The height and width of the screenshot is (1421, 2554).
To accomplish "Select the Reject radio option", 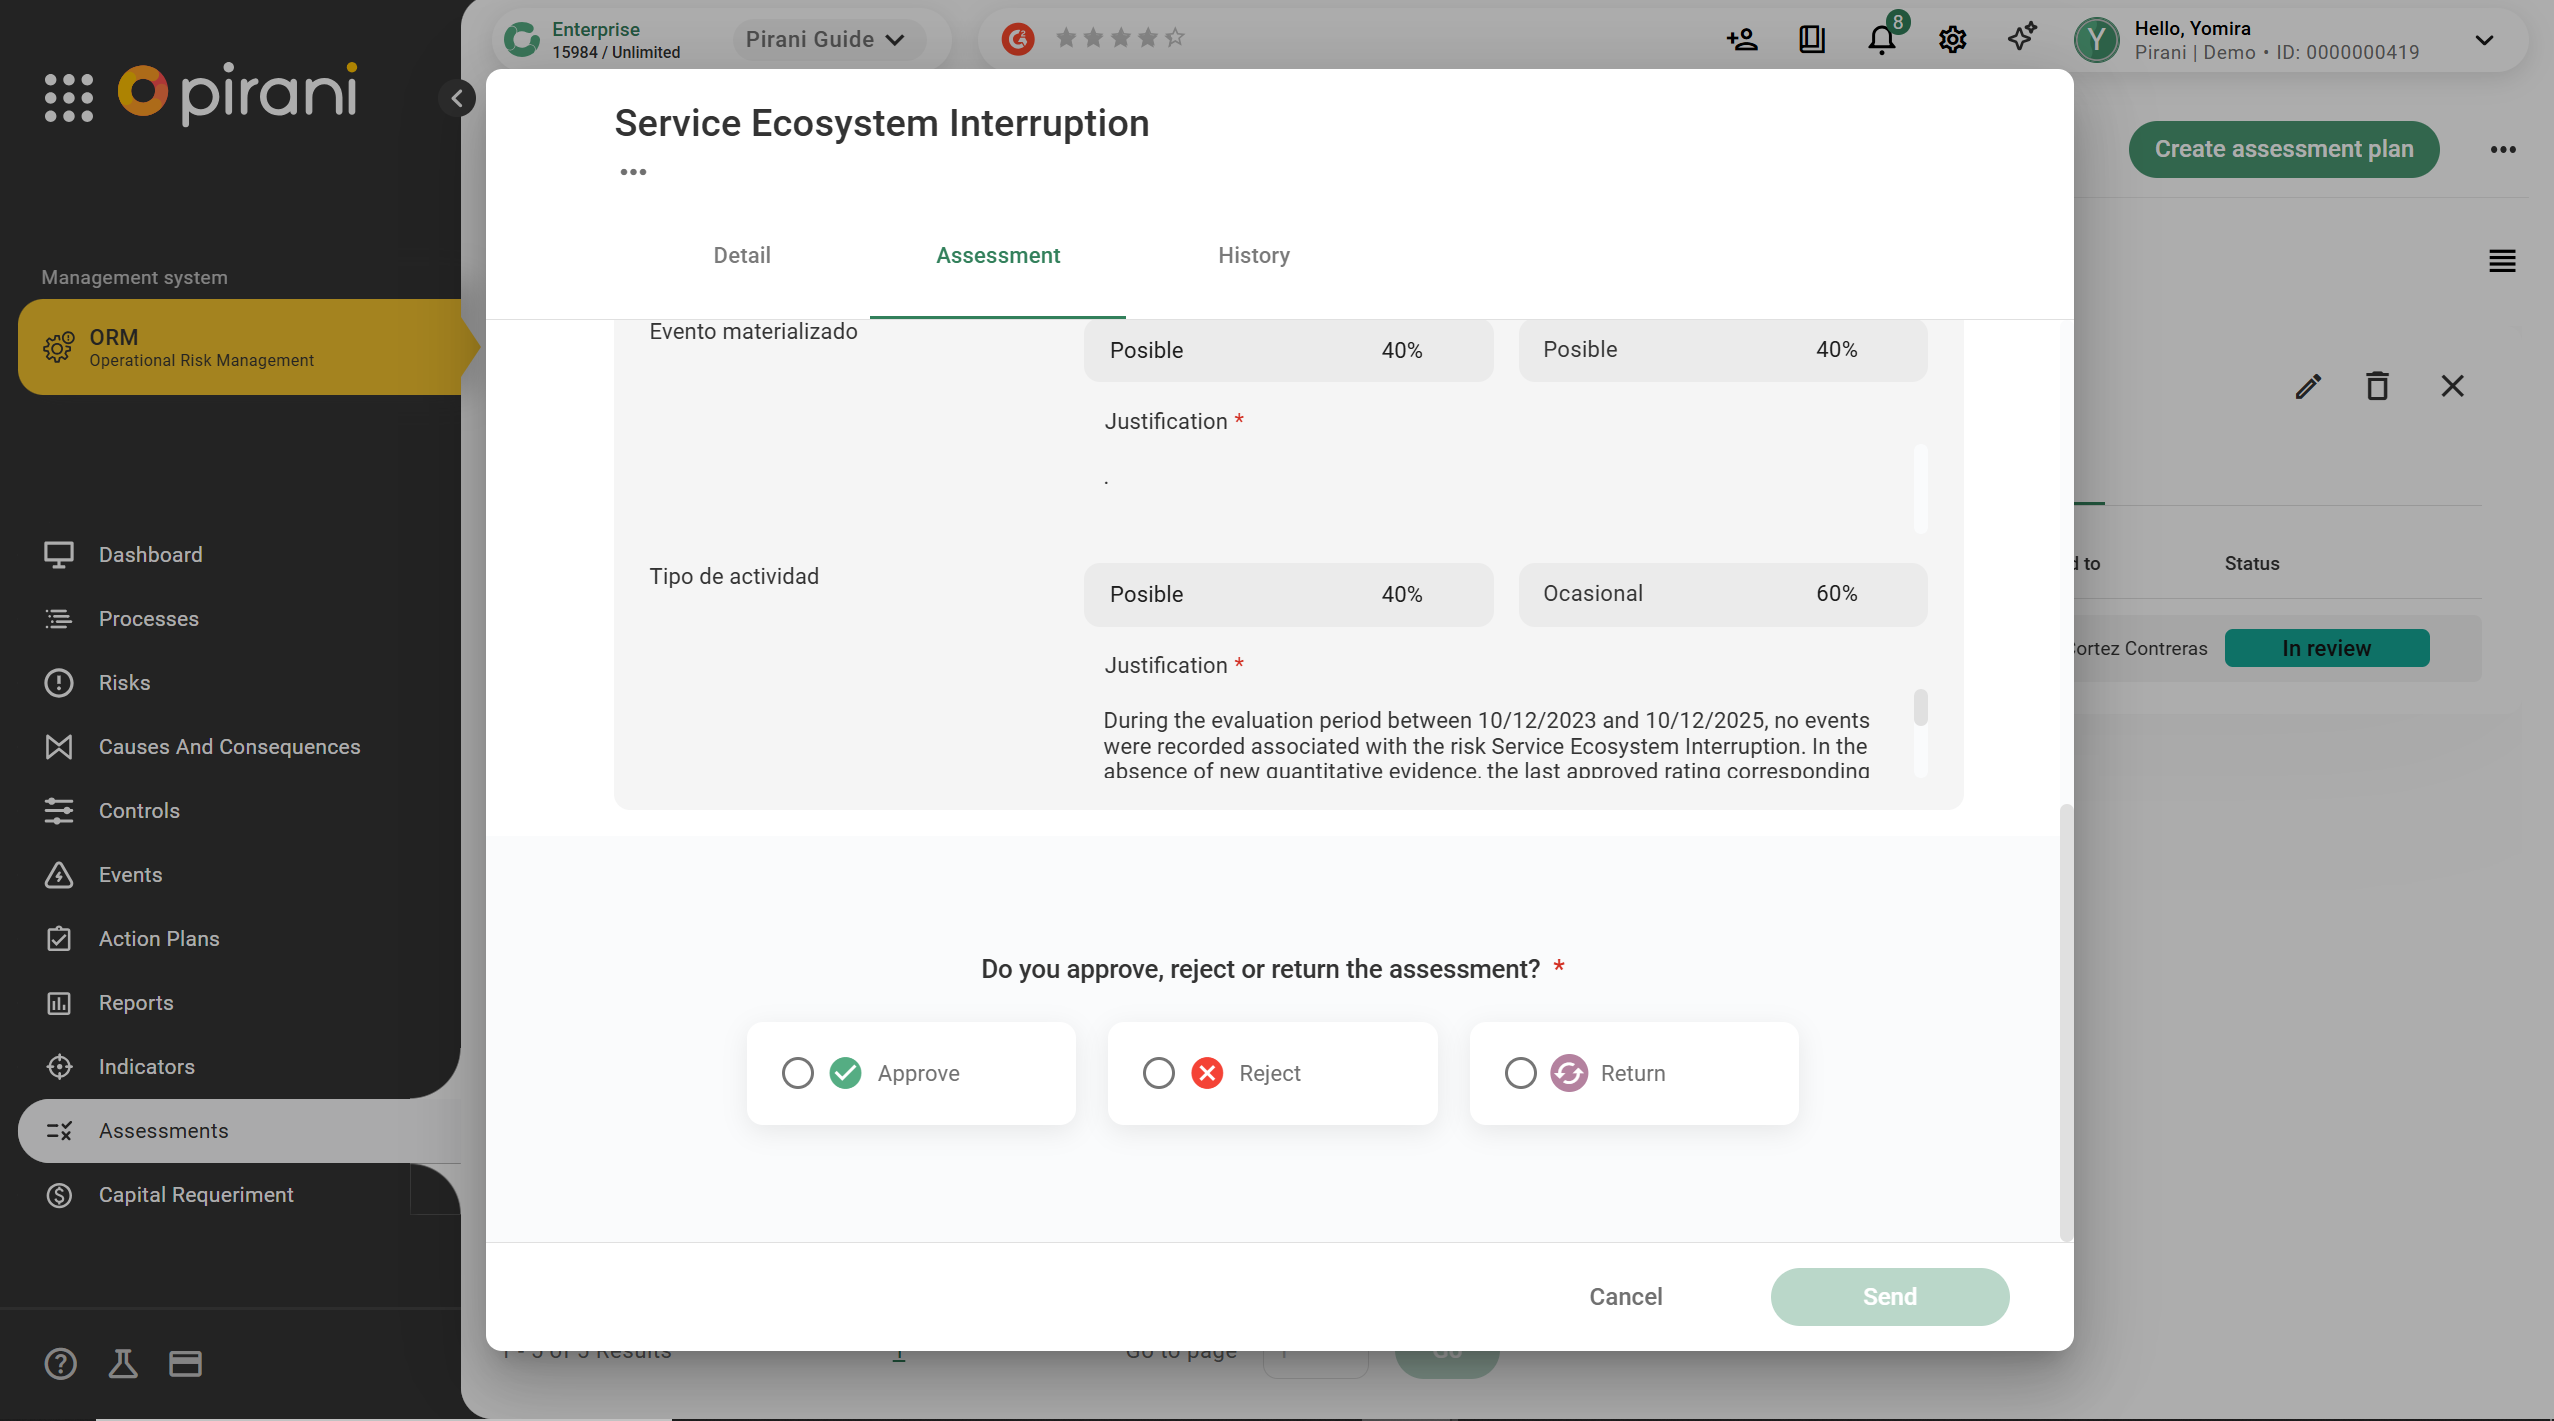I will pos(1159,1073).
